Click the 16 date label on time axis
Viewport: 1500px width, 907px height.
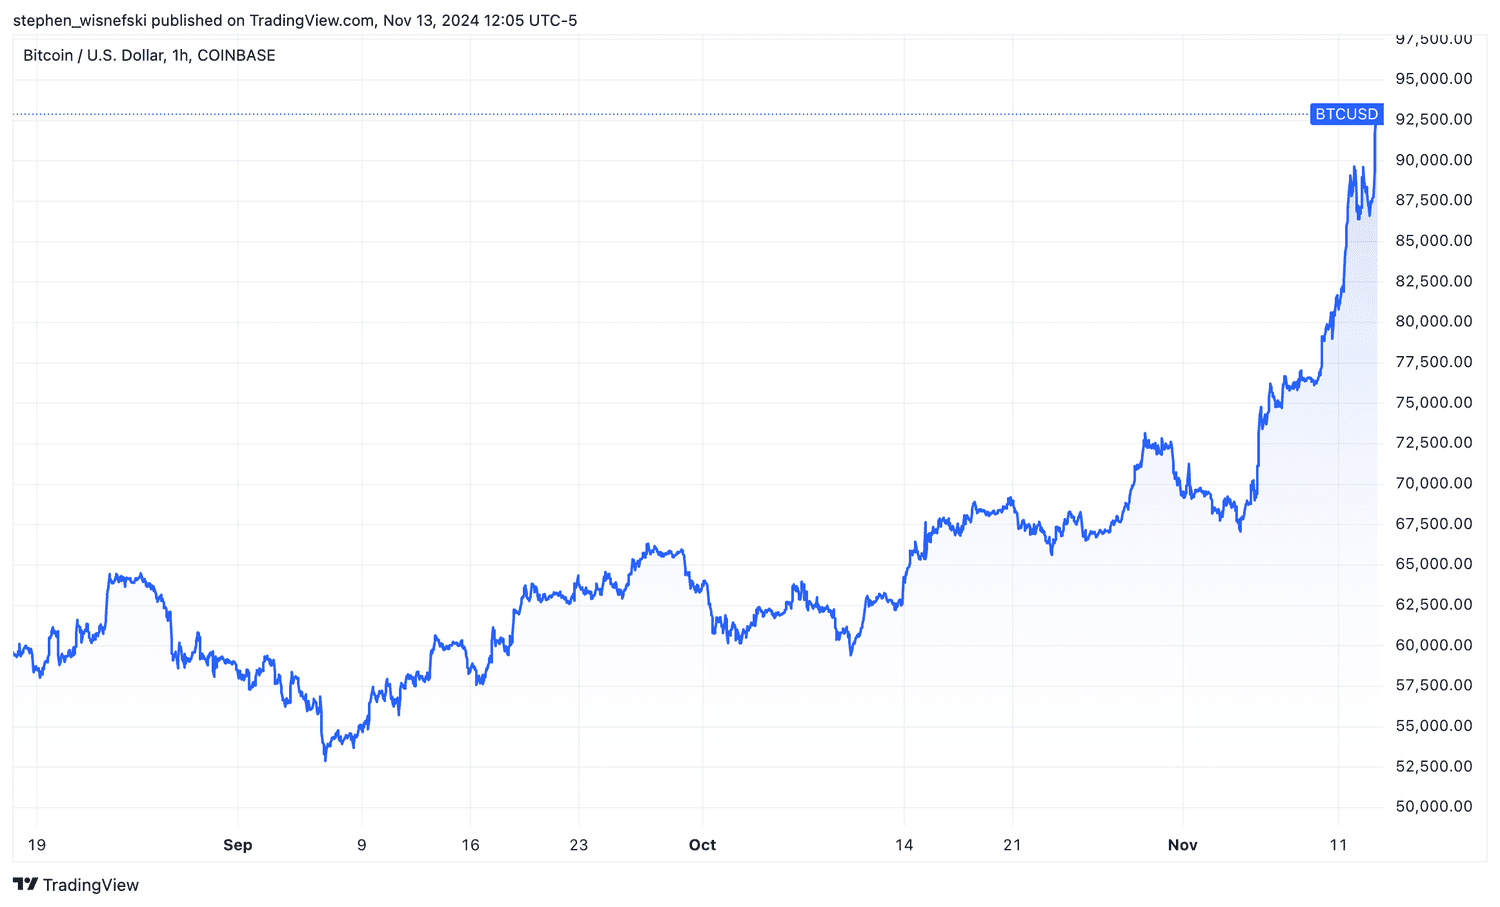tap(470, 845)
